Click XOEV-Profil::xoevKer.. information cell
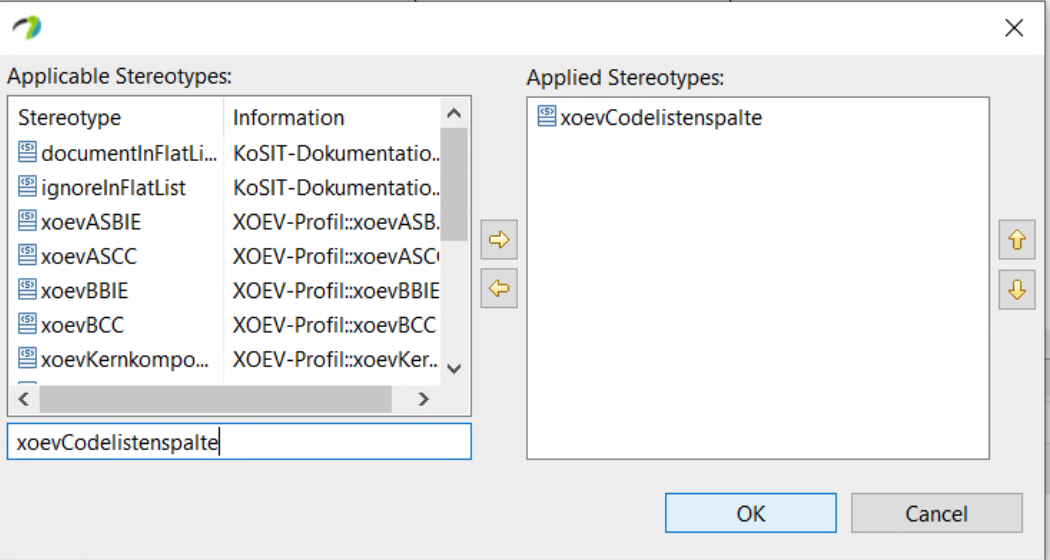This screenshot has width=1050, height=560. (336, 360)
